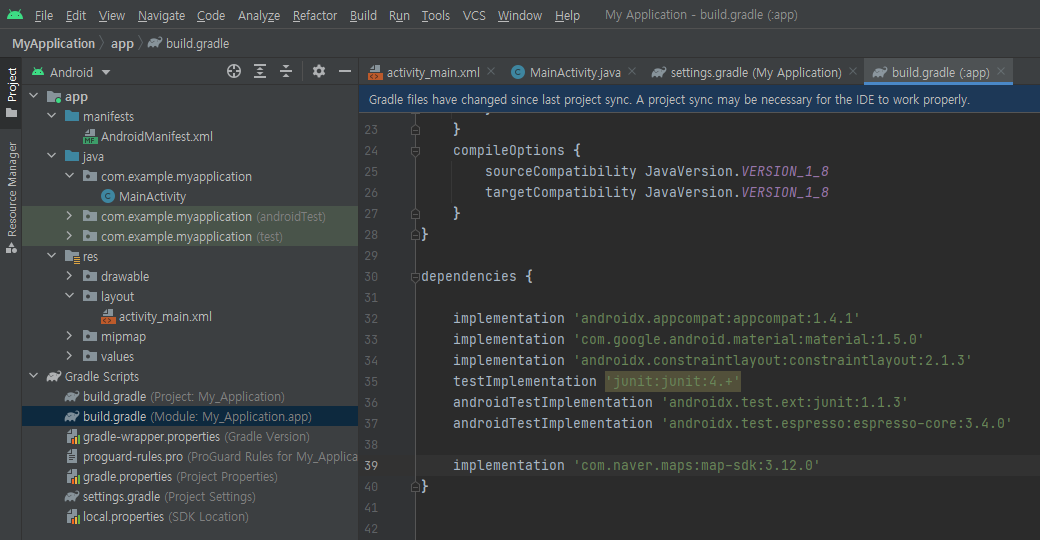Click the Select Opened File target icon
The height and width of the screenshot is (540, 1040).
(233, 72)
